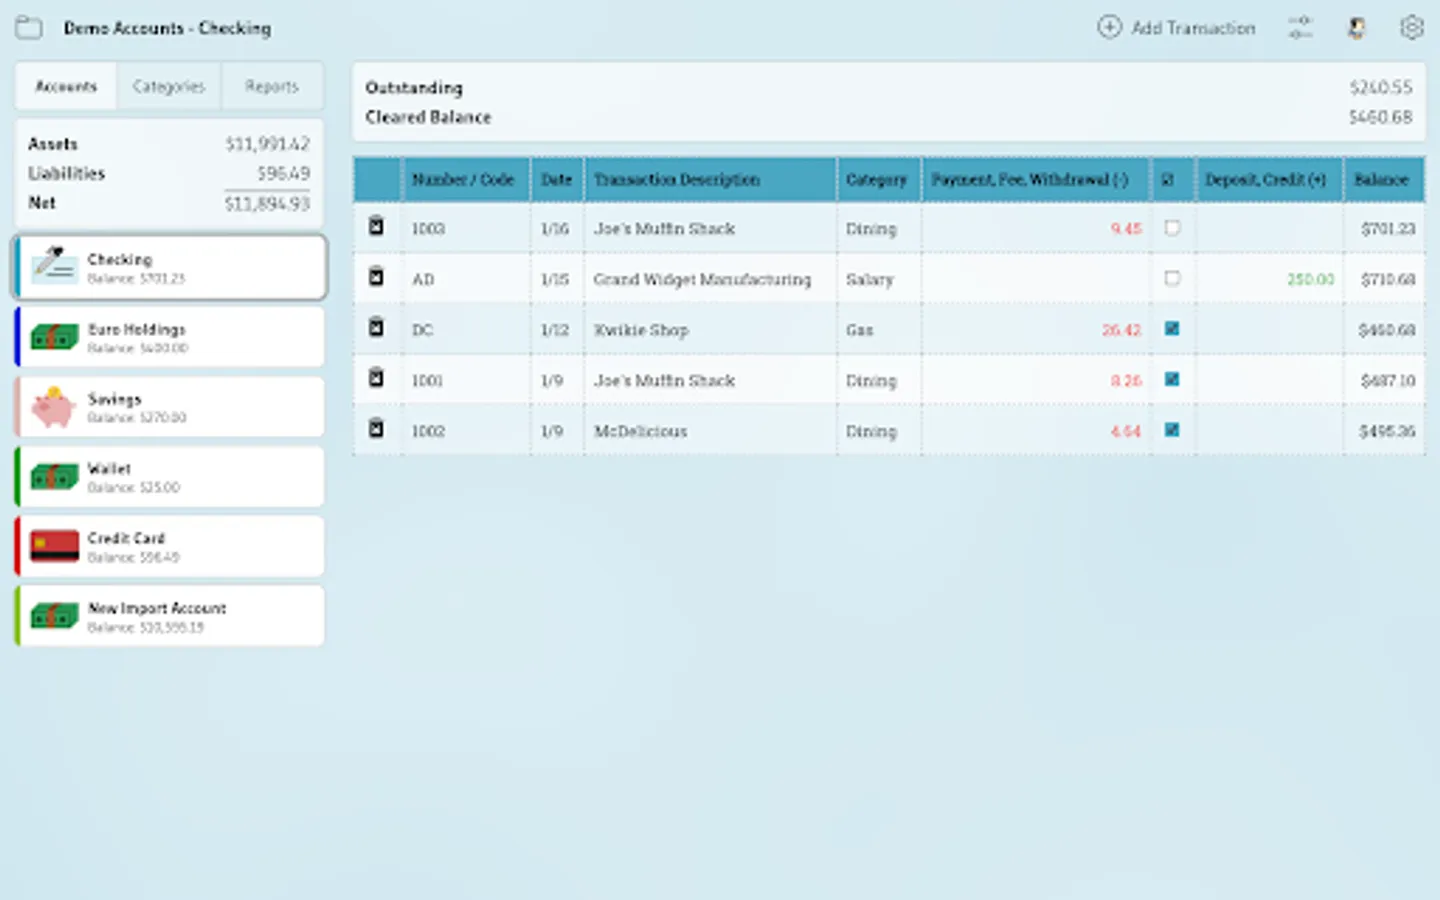Screen dimensions: 1440x900
Task: Open the folder icon beside Demo Accounts
Action: pyautogui.click(x=29, y=28)
